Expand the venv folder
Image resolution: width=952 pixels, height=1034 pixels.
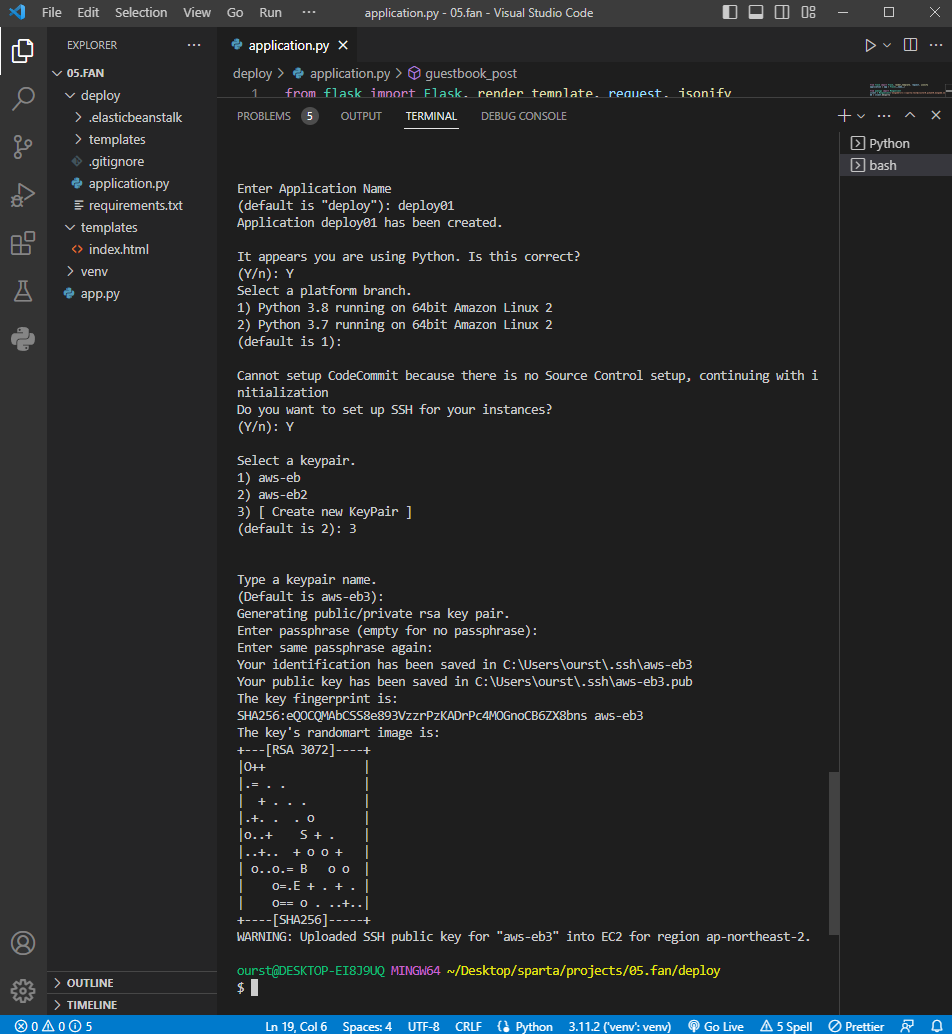pos(132,272)
